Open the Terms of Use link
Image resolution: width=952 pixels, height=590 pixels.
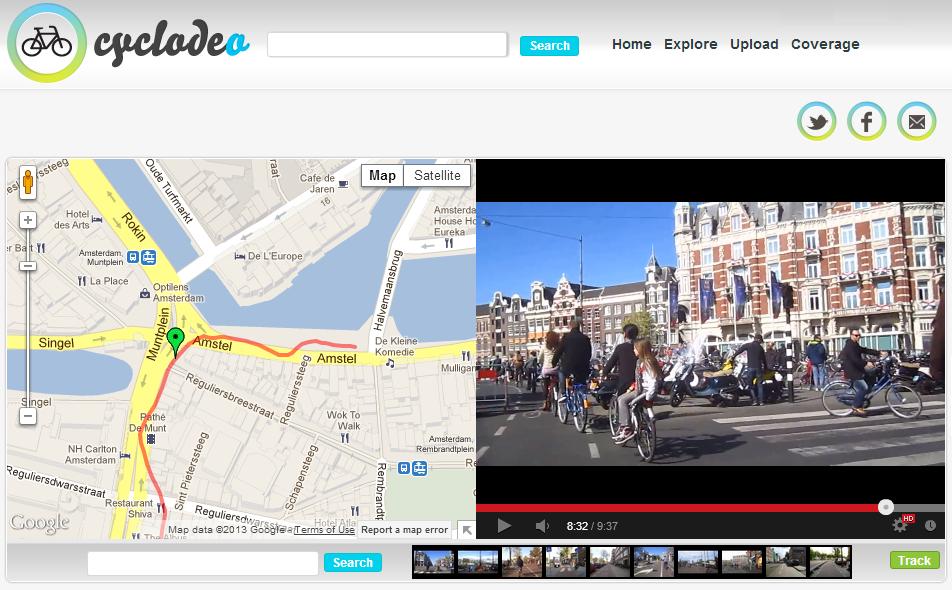click(x=324, y=530)
